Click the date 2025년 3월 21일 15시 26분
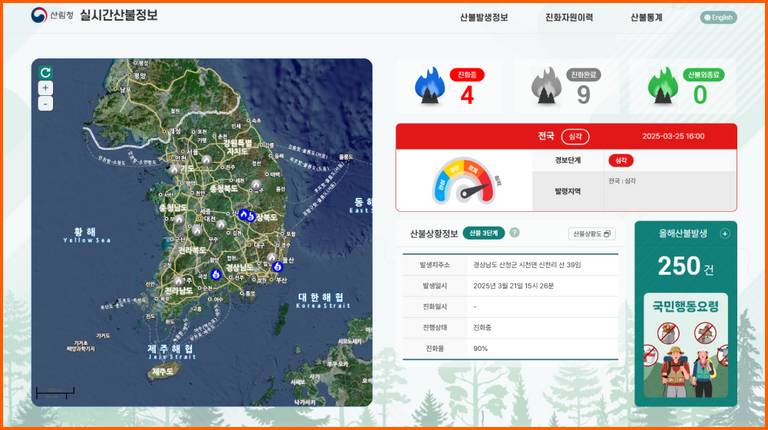Viewport: 768px width, 430px height. click(513, 286)
